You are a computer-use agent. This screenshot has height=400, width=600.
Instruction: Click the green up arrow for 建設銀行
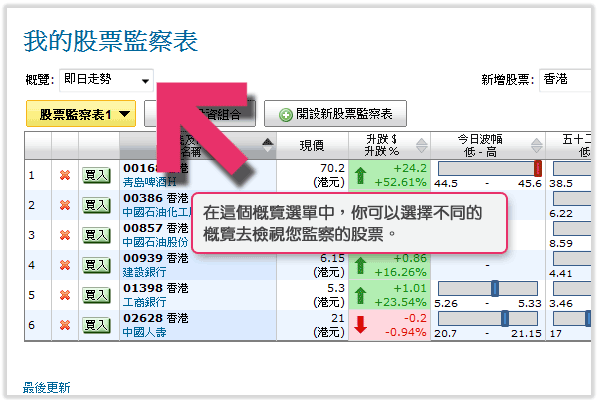pyautogui.click(x=360, y=265)
